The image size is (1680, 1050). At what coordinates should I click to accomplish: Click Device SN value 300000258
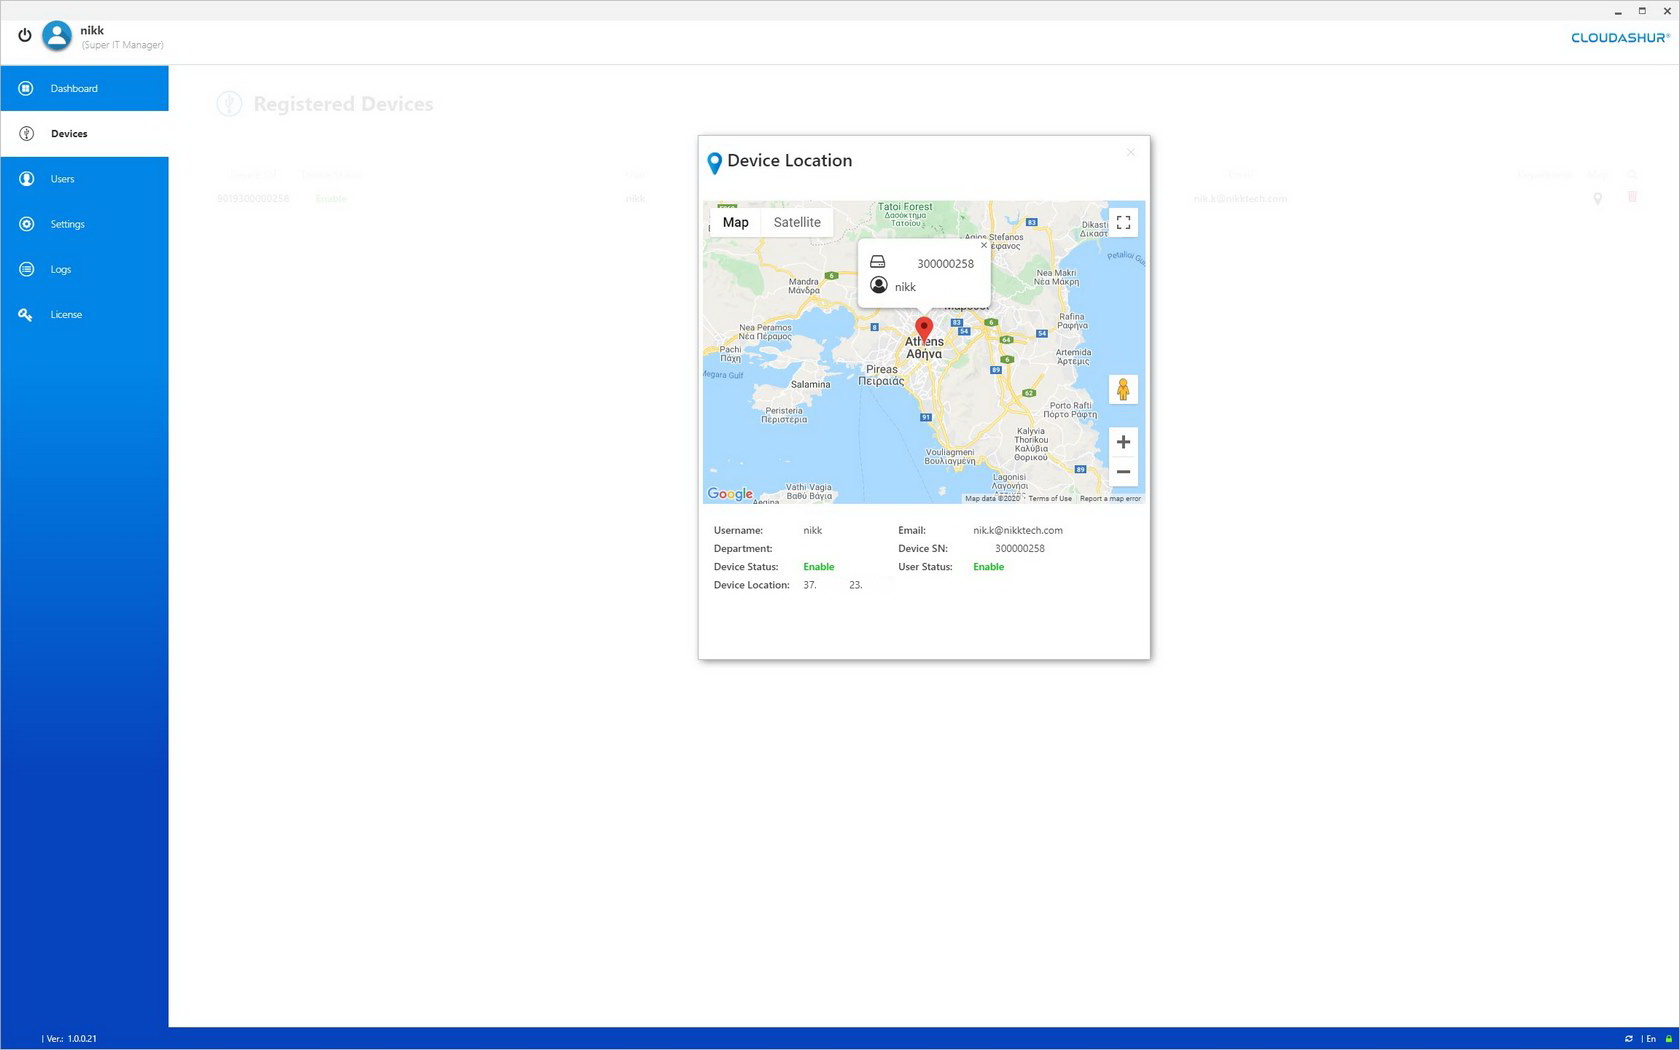(1020, 548)
